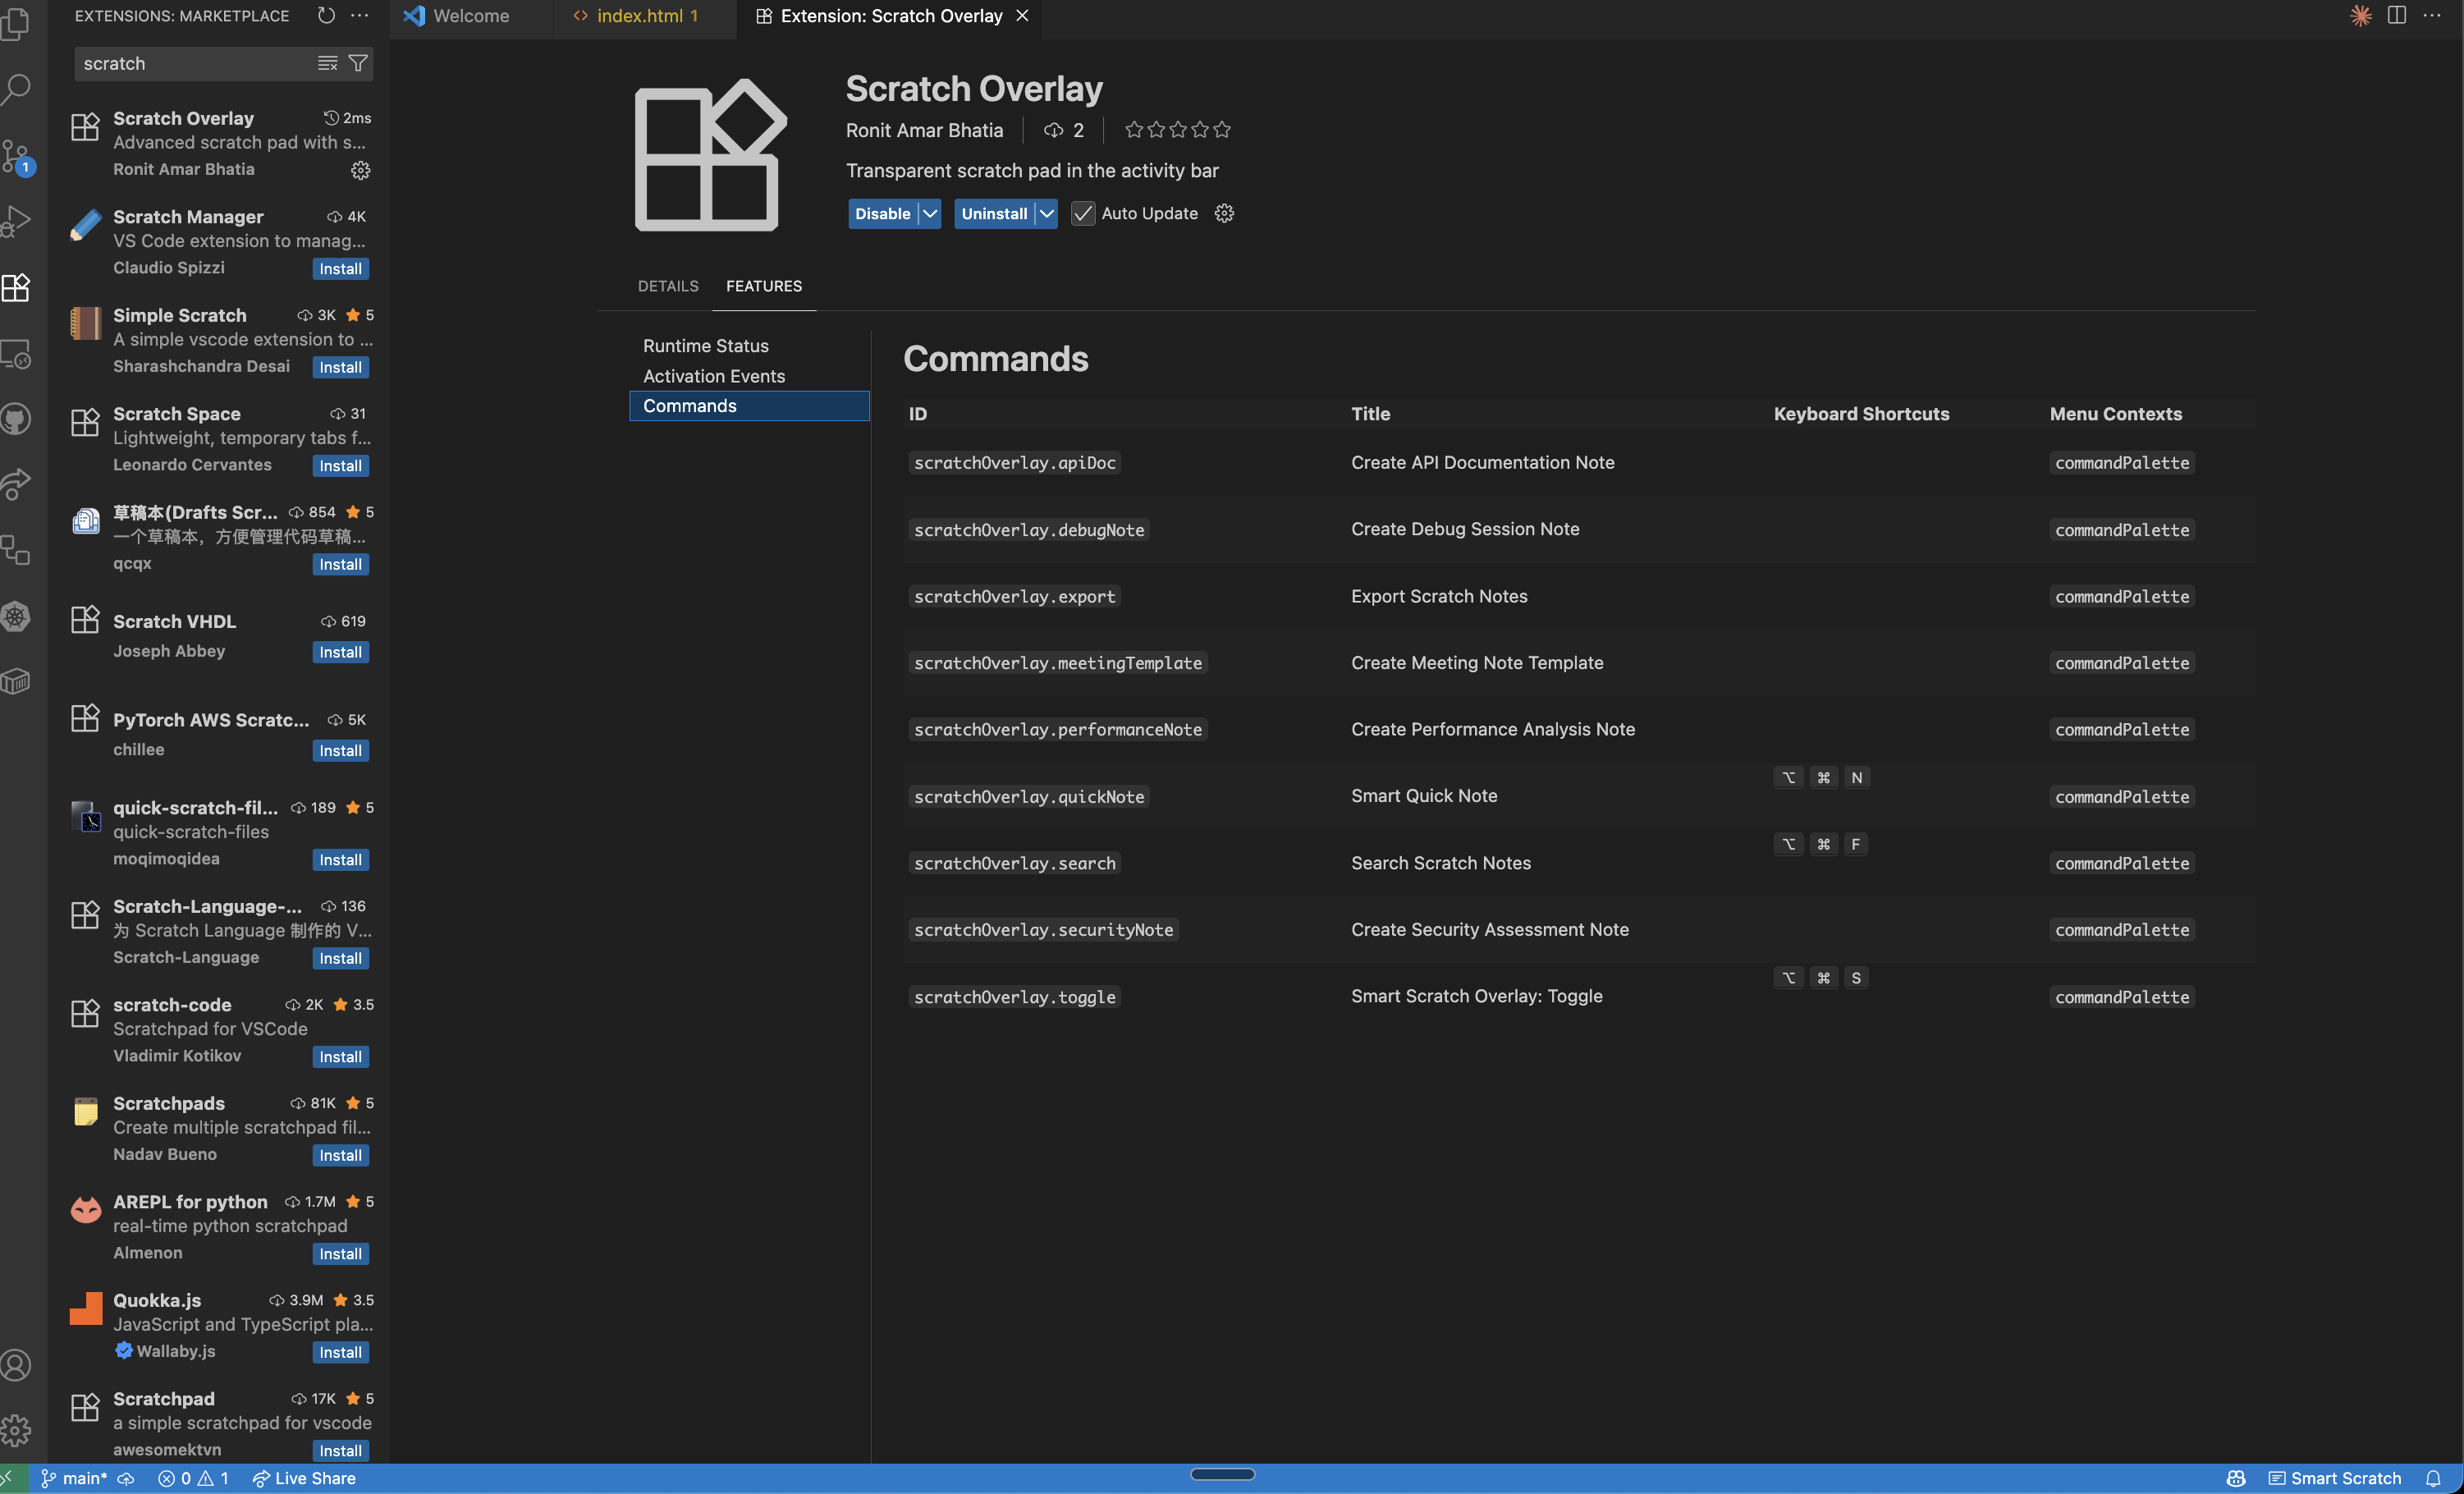Show errors and warnings in status bar
Viewport: 2464px width, 1494px height.
click(194, 1478)
